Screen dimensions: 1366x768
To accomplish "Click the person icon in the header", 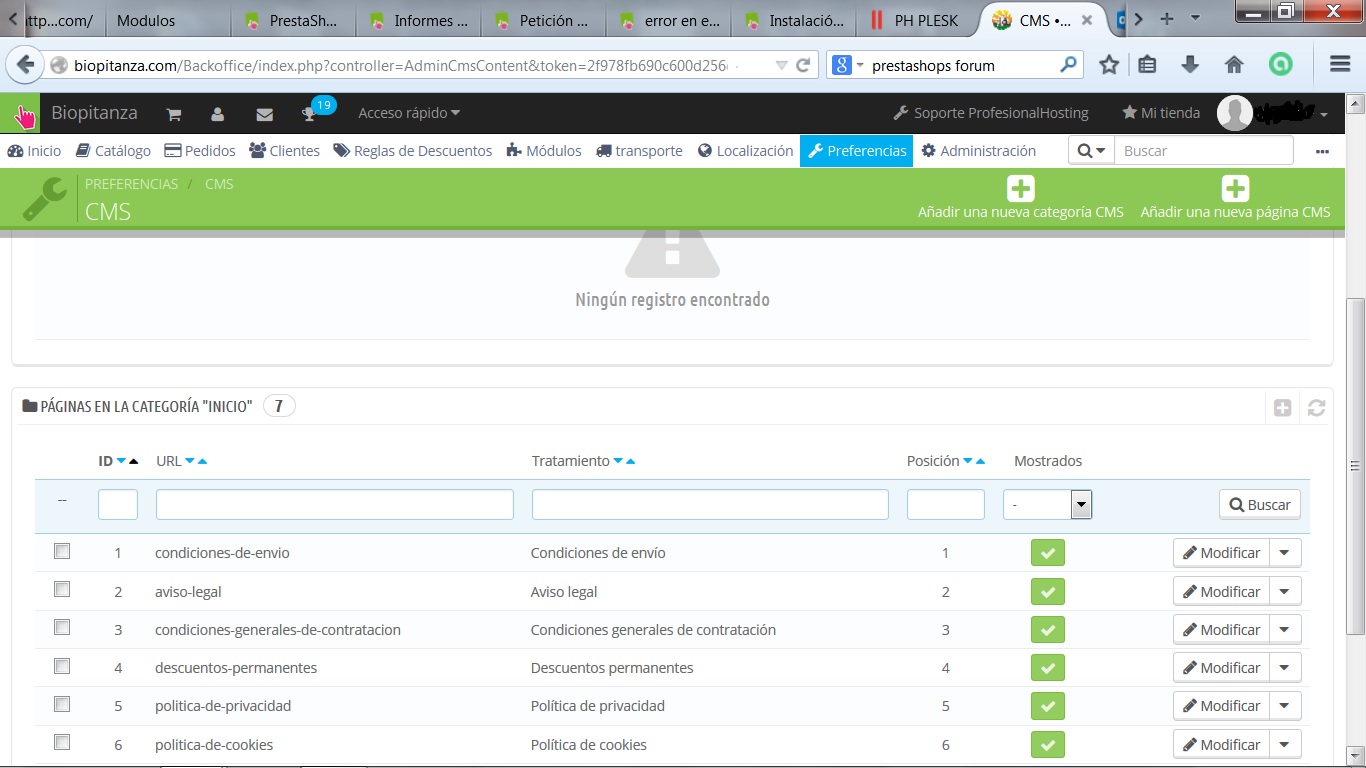I will (218, 114).
